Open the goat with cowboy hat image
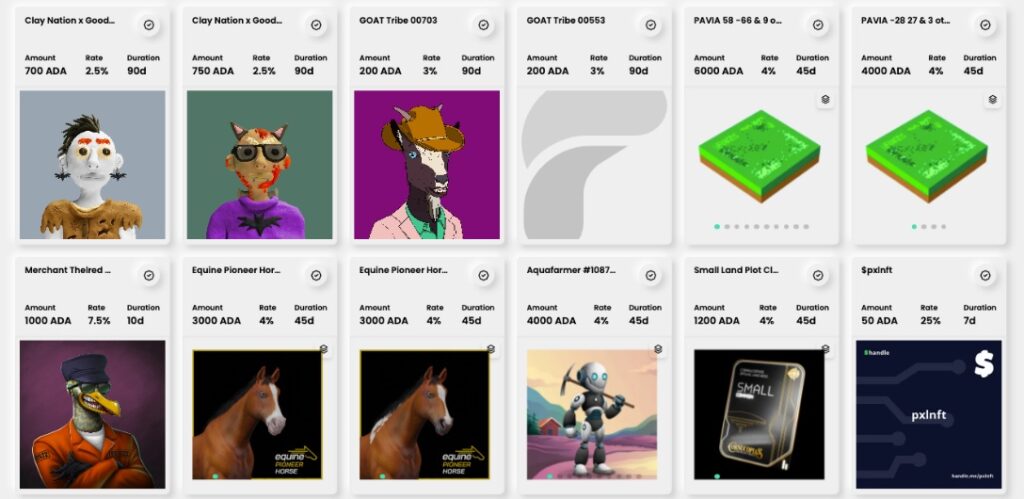The image size is (1024, 499). coord(427,165)
